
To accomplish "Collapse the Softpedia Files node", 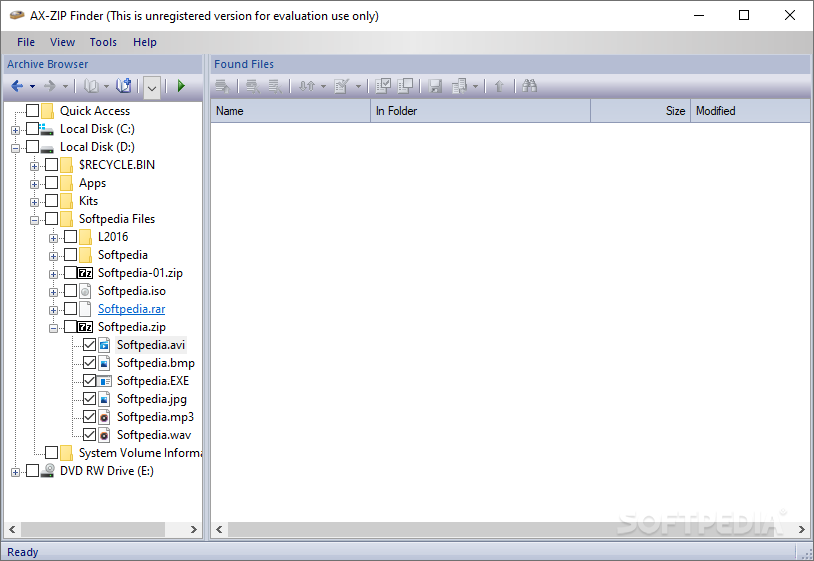I will tap(34, 221).
